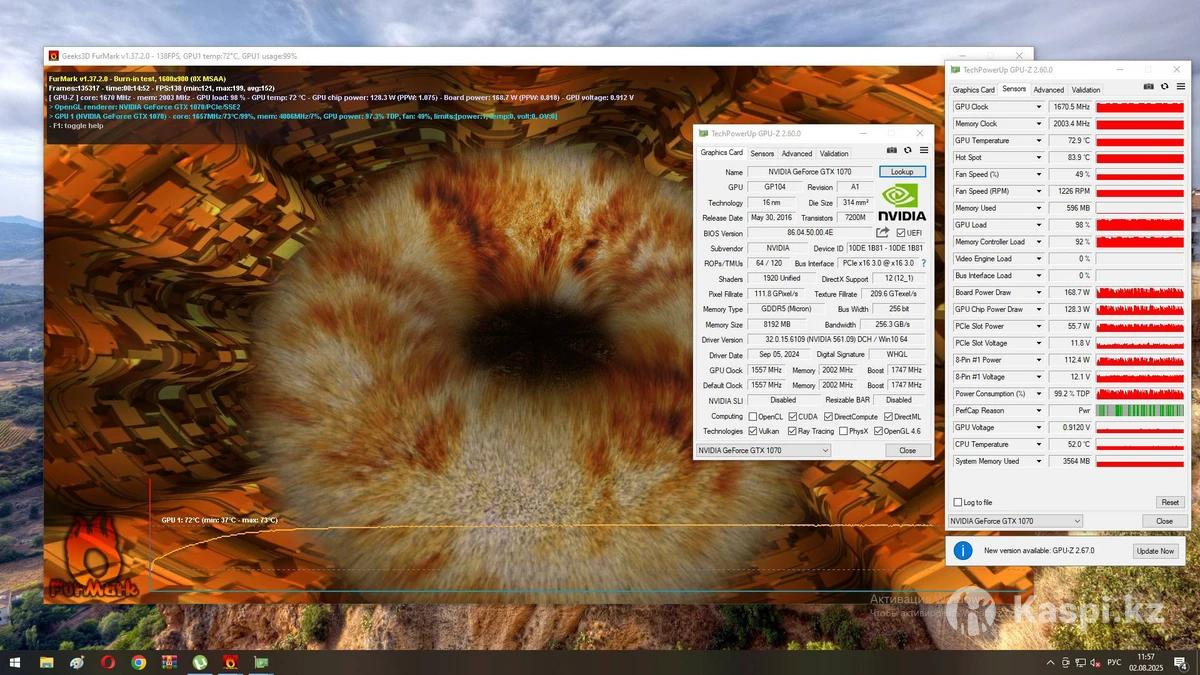Open the green uTorrent taskbar icon
The image size is (1200, 675).
click(200, 662)
